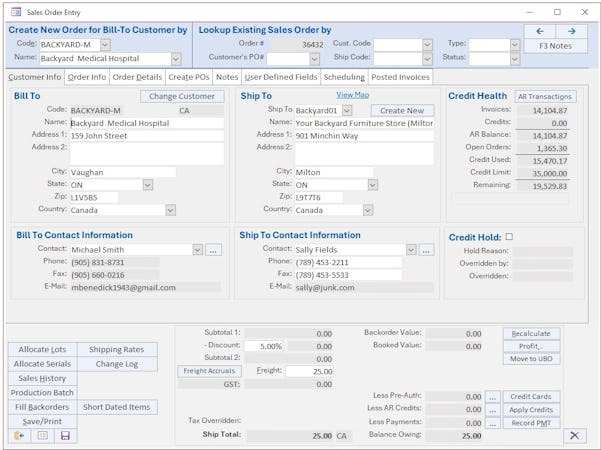Viewport: 601px width, 450px height.
Task: Switch to the Order Info tab
Action: coord(87,77)
